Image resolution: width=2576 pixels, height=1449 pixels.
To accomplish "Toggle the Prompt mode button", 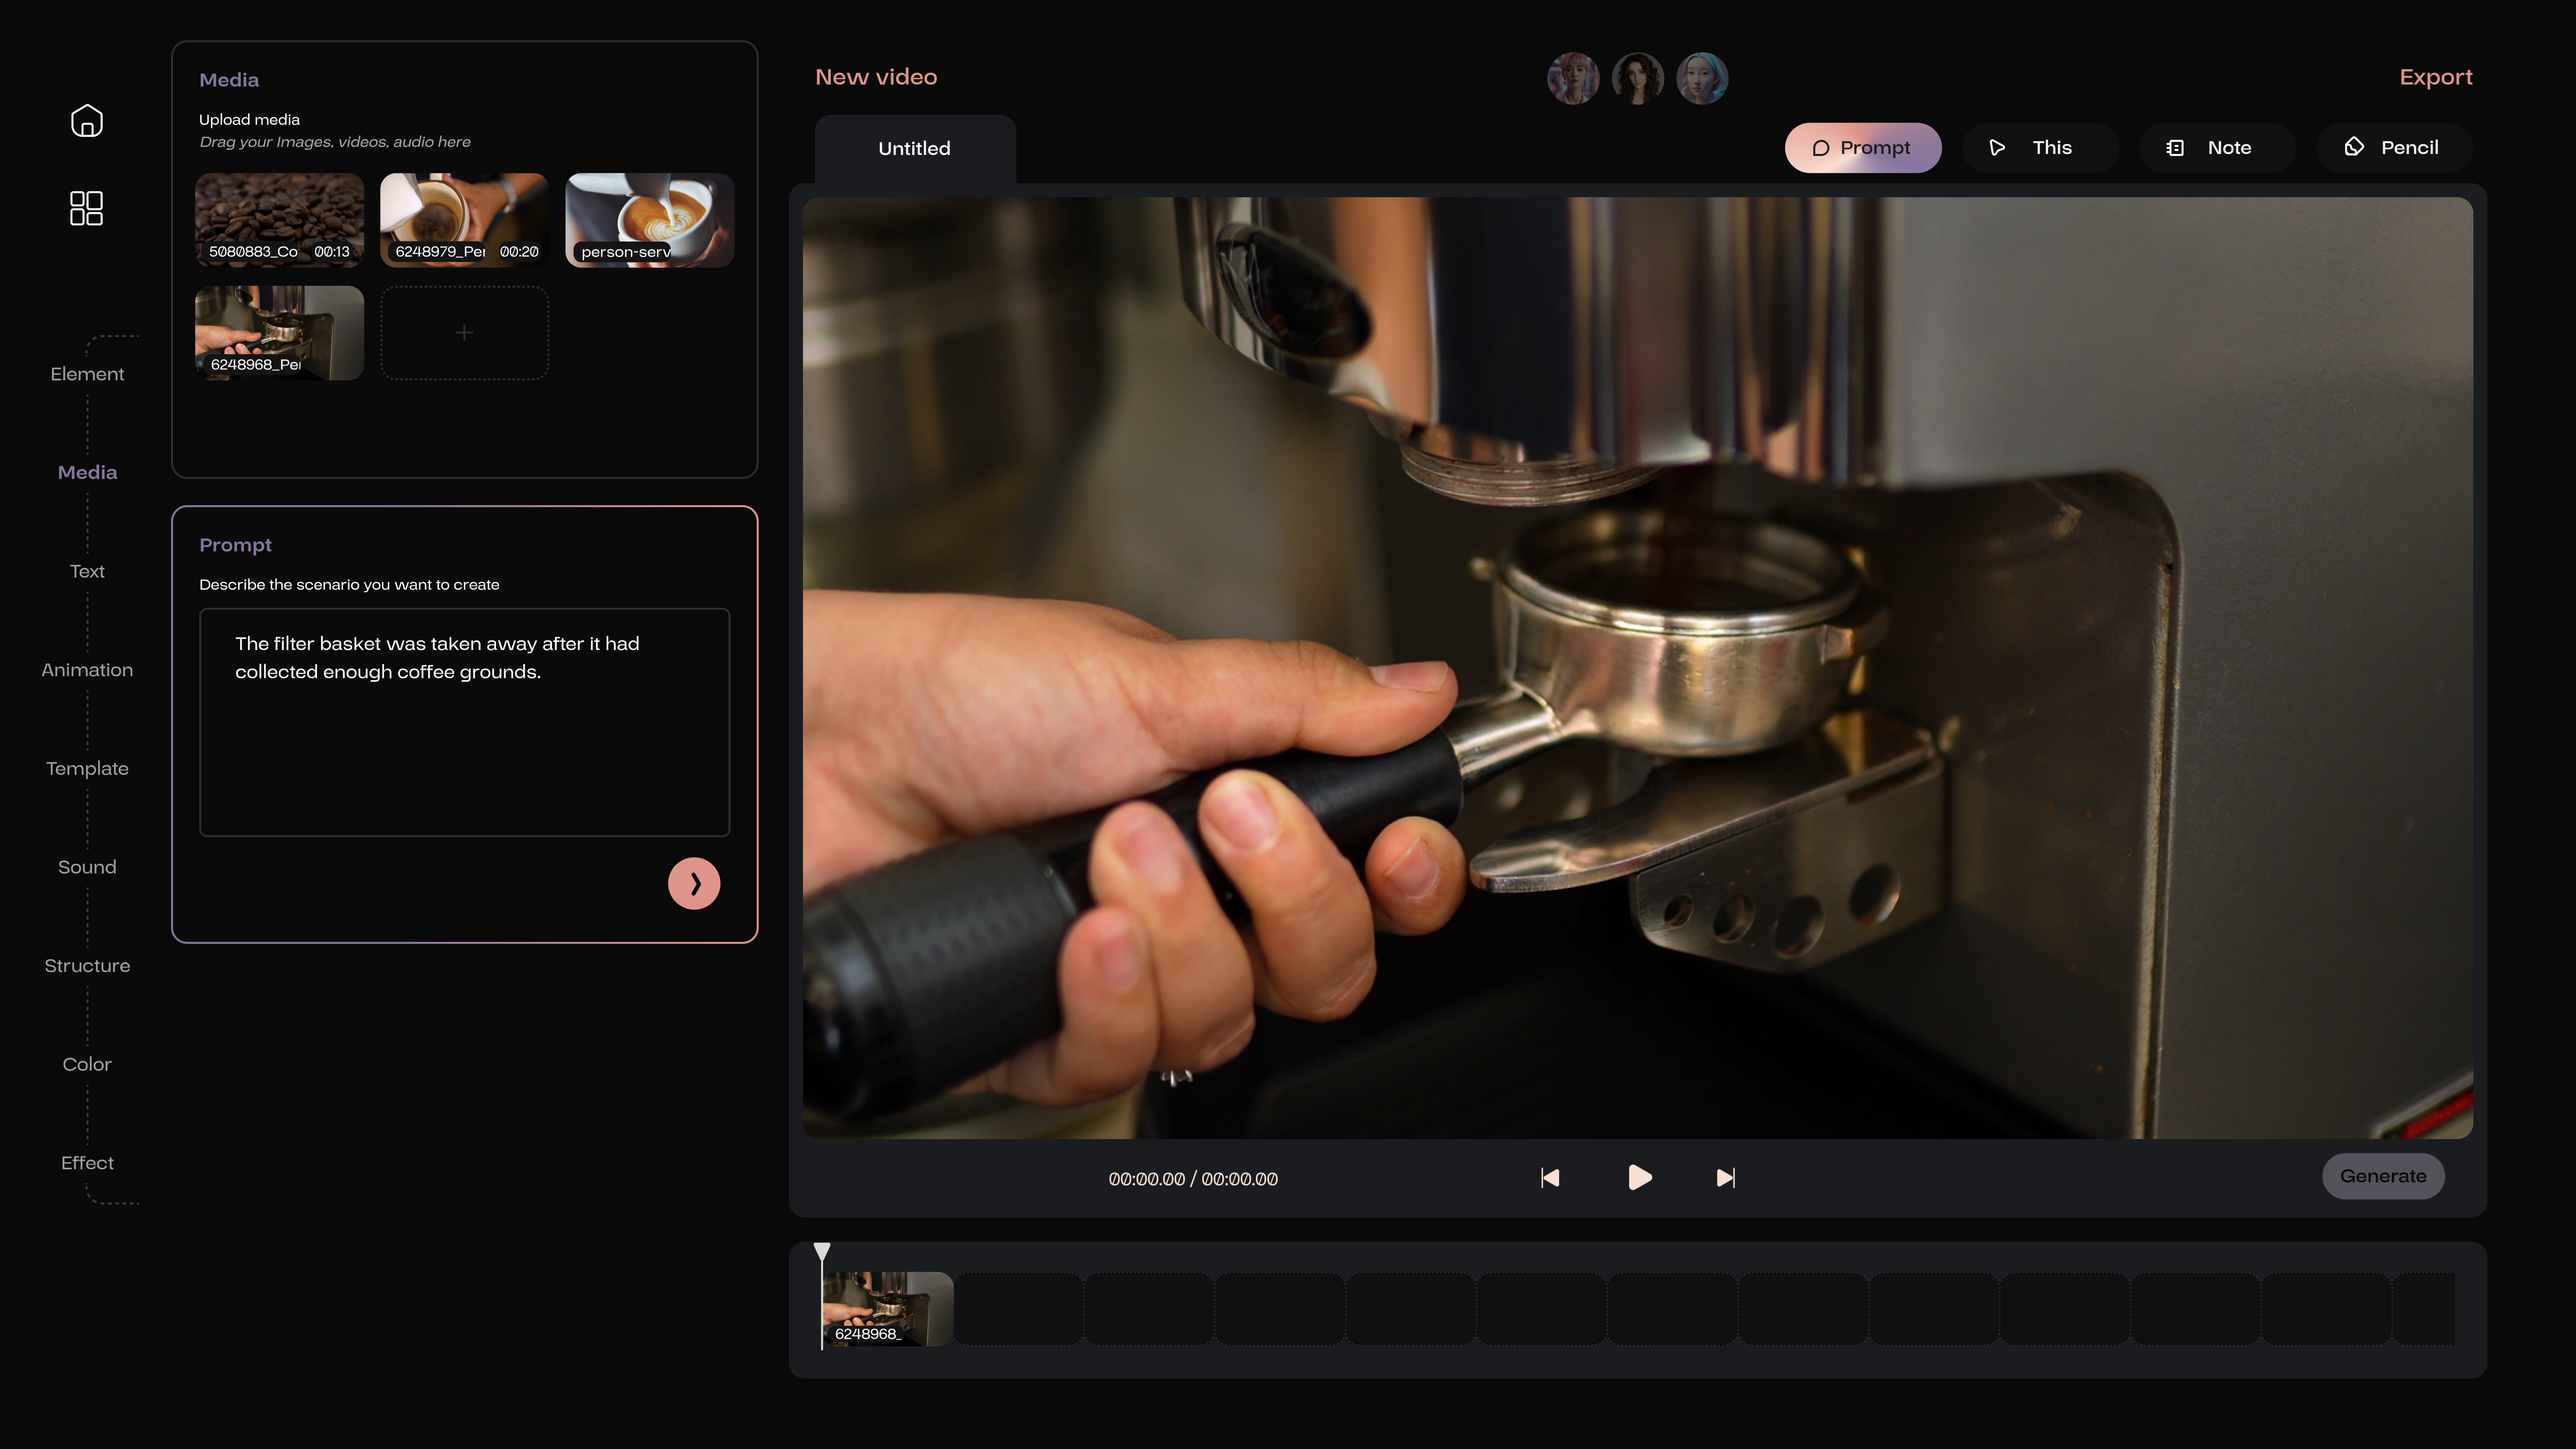I will (1862, 148).
